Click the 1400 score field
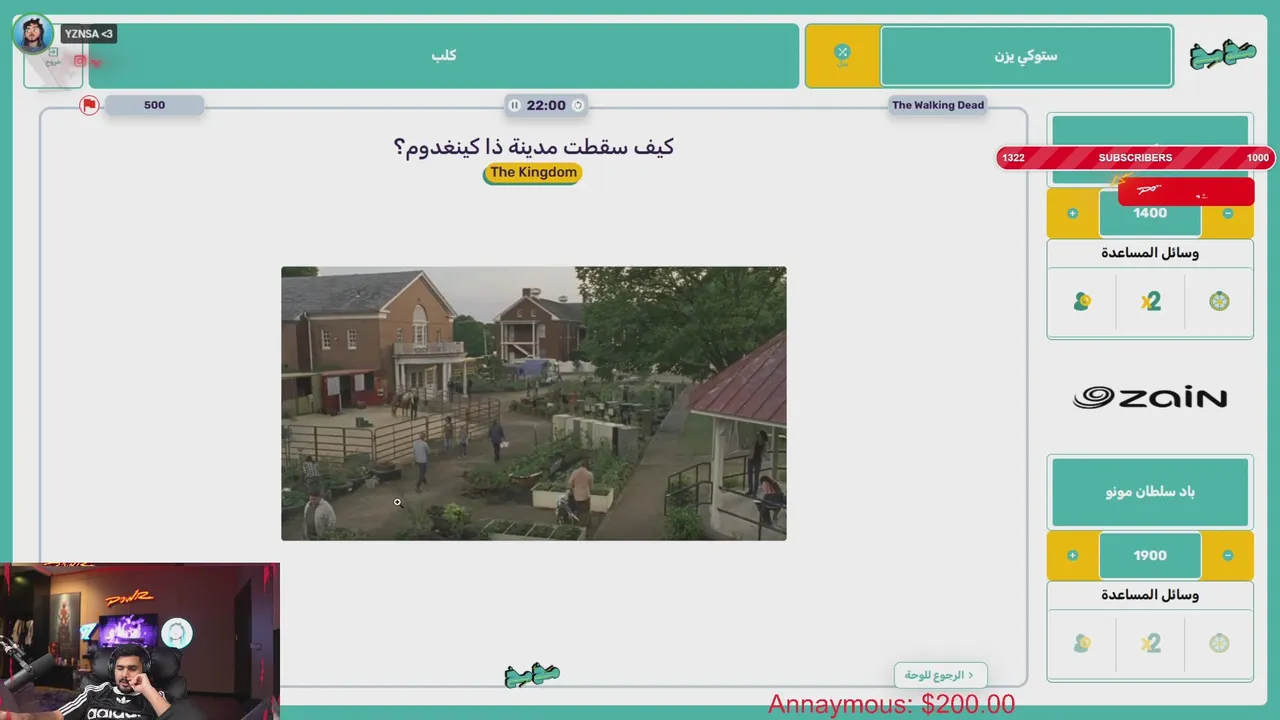 (1150, 213)
